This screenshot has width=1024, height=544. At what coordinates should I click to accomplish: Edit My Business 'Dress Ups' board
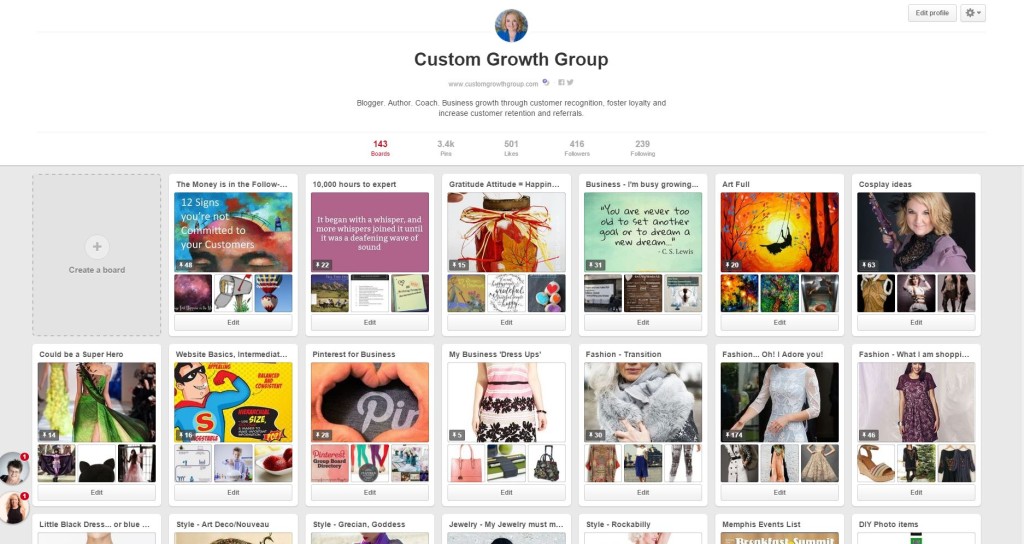[x=506, y=492]
